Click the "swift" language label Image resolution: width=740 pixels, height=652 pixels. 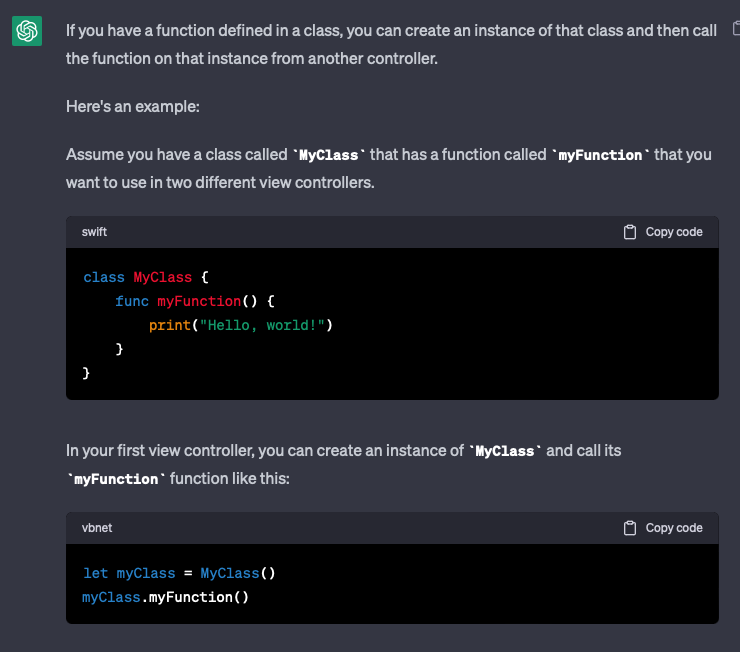point(95,232)
